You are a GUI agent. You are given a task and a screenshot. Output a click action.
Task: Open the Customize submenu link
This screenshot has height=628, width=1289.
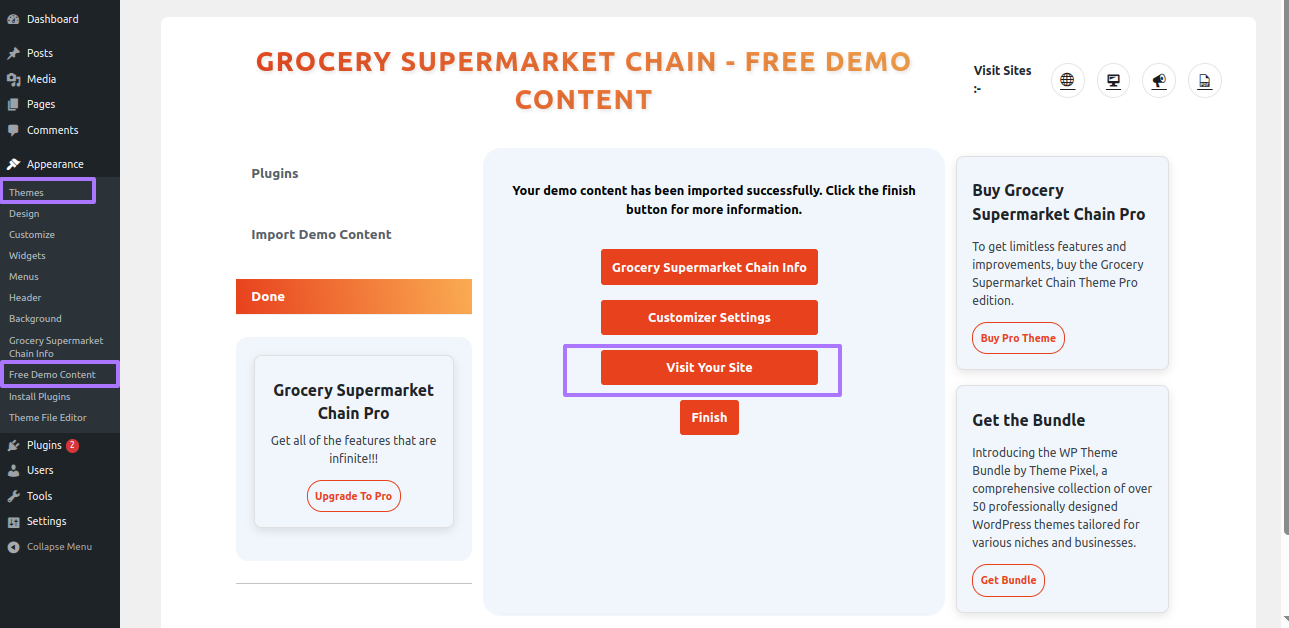[x=32, y=235]
